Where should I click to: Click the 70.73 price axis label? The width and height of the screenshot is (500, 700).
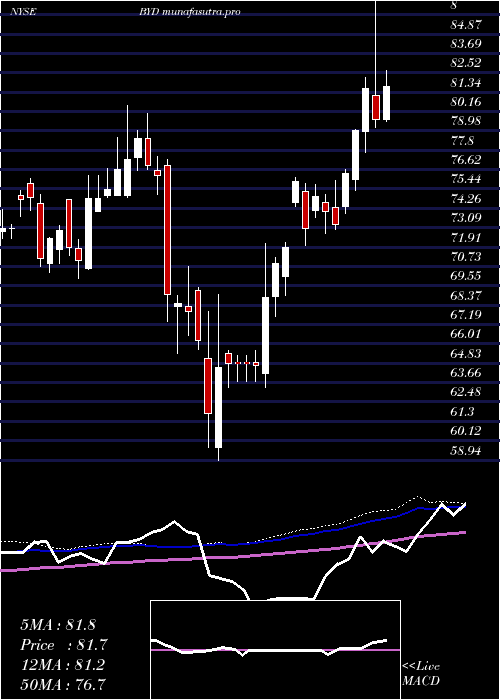[x=466, y=257]
